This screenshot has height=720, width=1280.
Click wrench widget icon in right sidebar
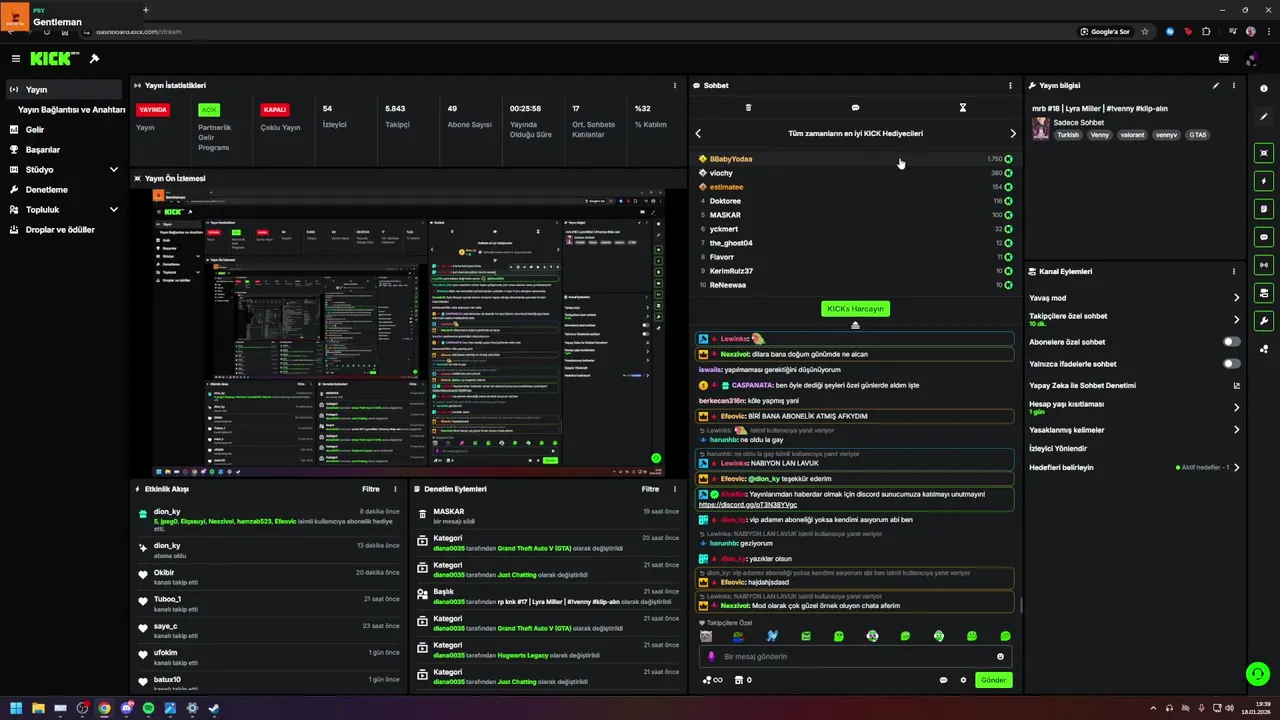(1264, 321)
